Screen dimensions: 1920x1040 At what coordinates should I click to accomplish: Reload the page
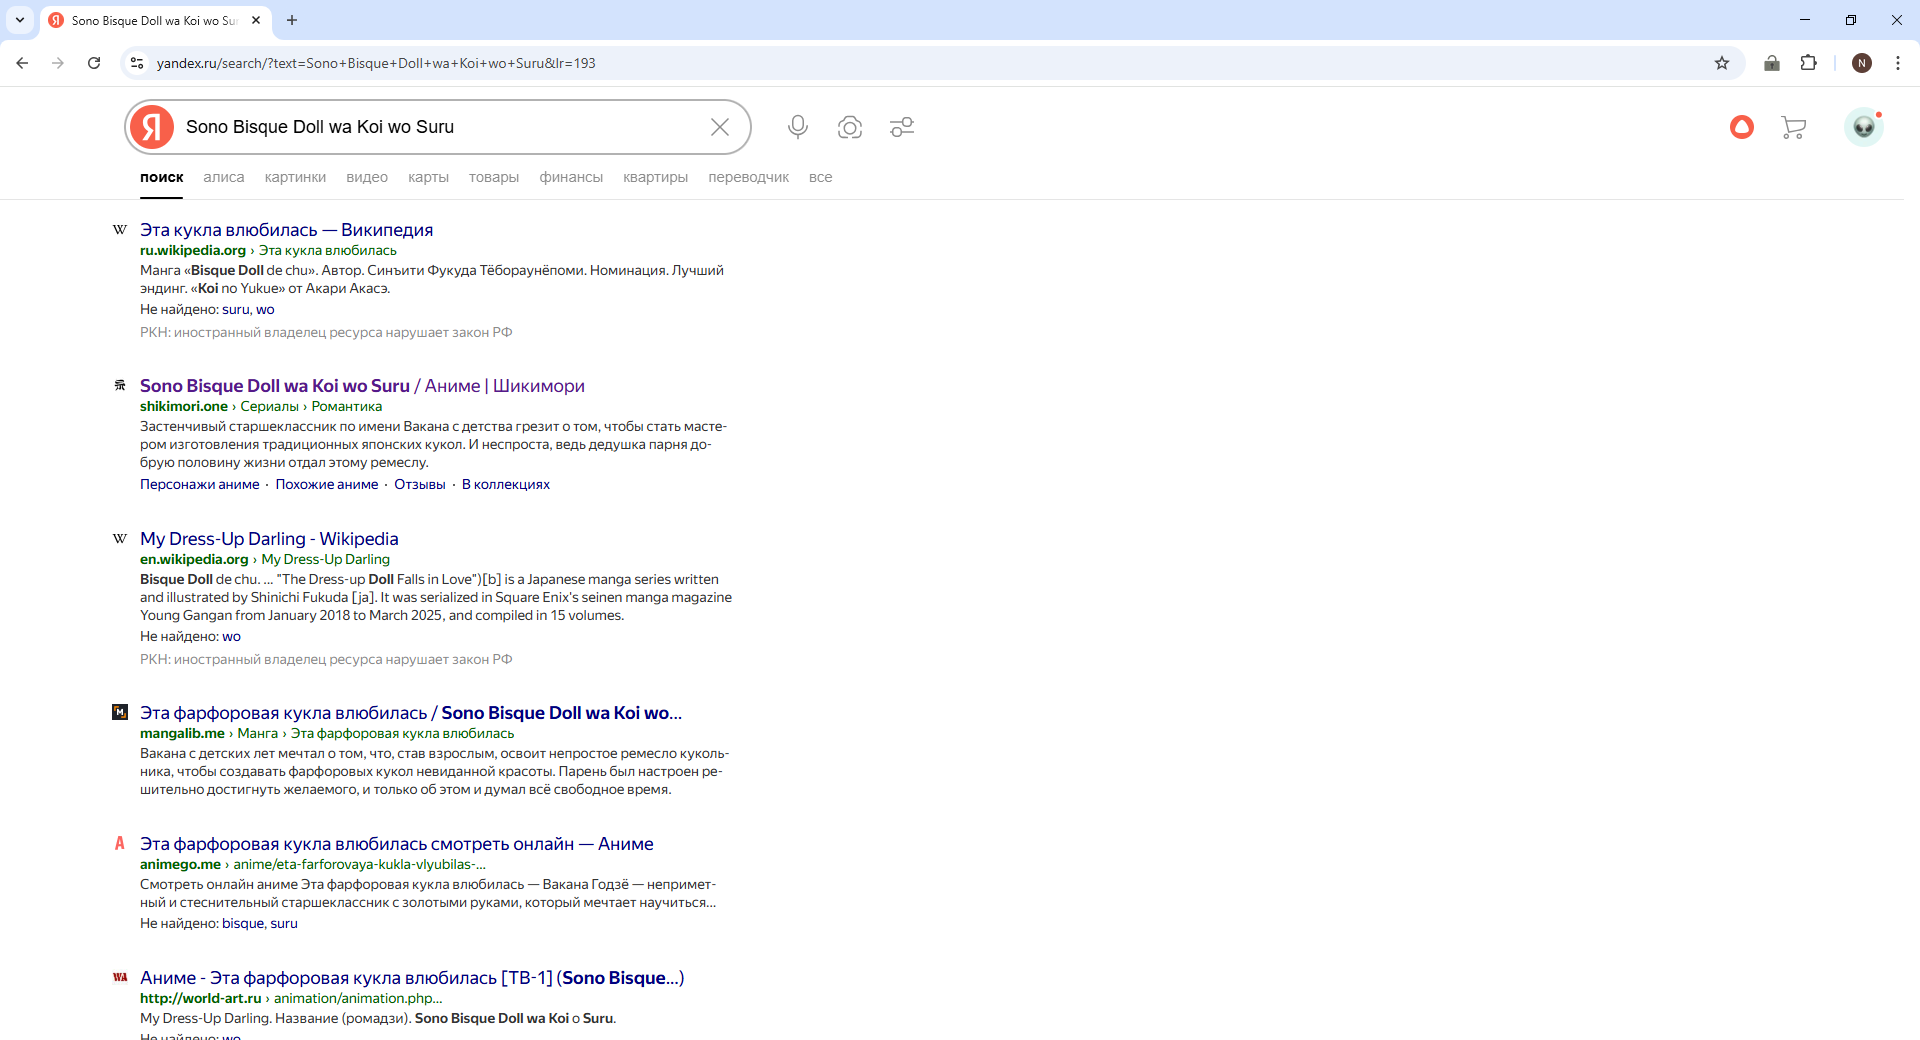coord(94,63)
